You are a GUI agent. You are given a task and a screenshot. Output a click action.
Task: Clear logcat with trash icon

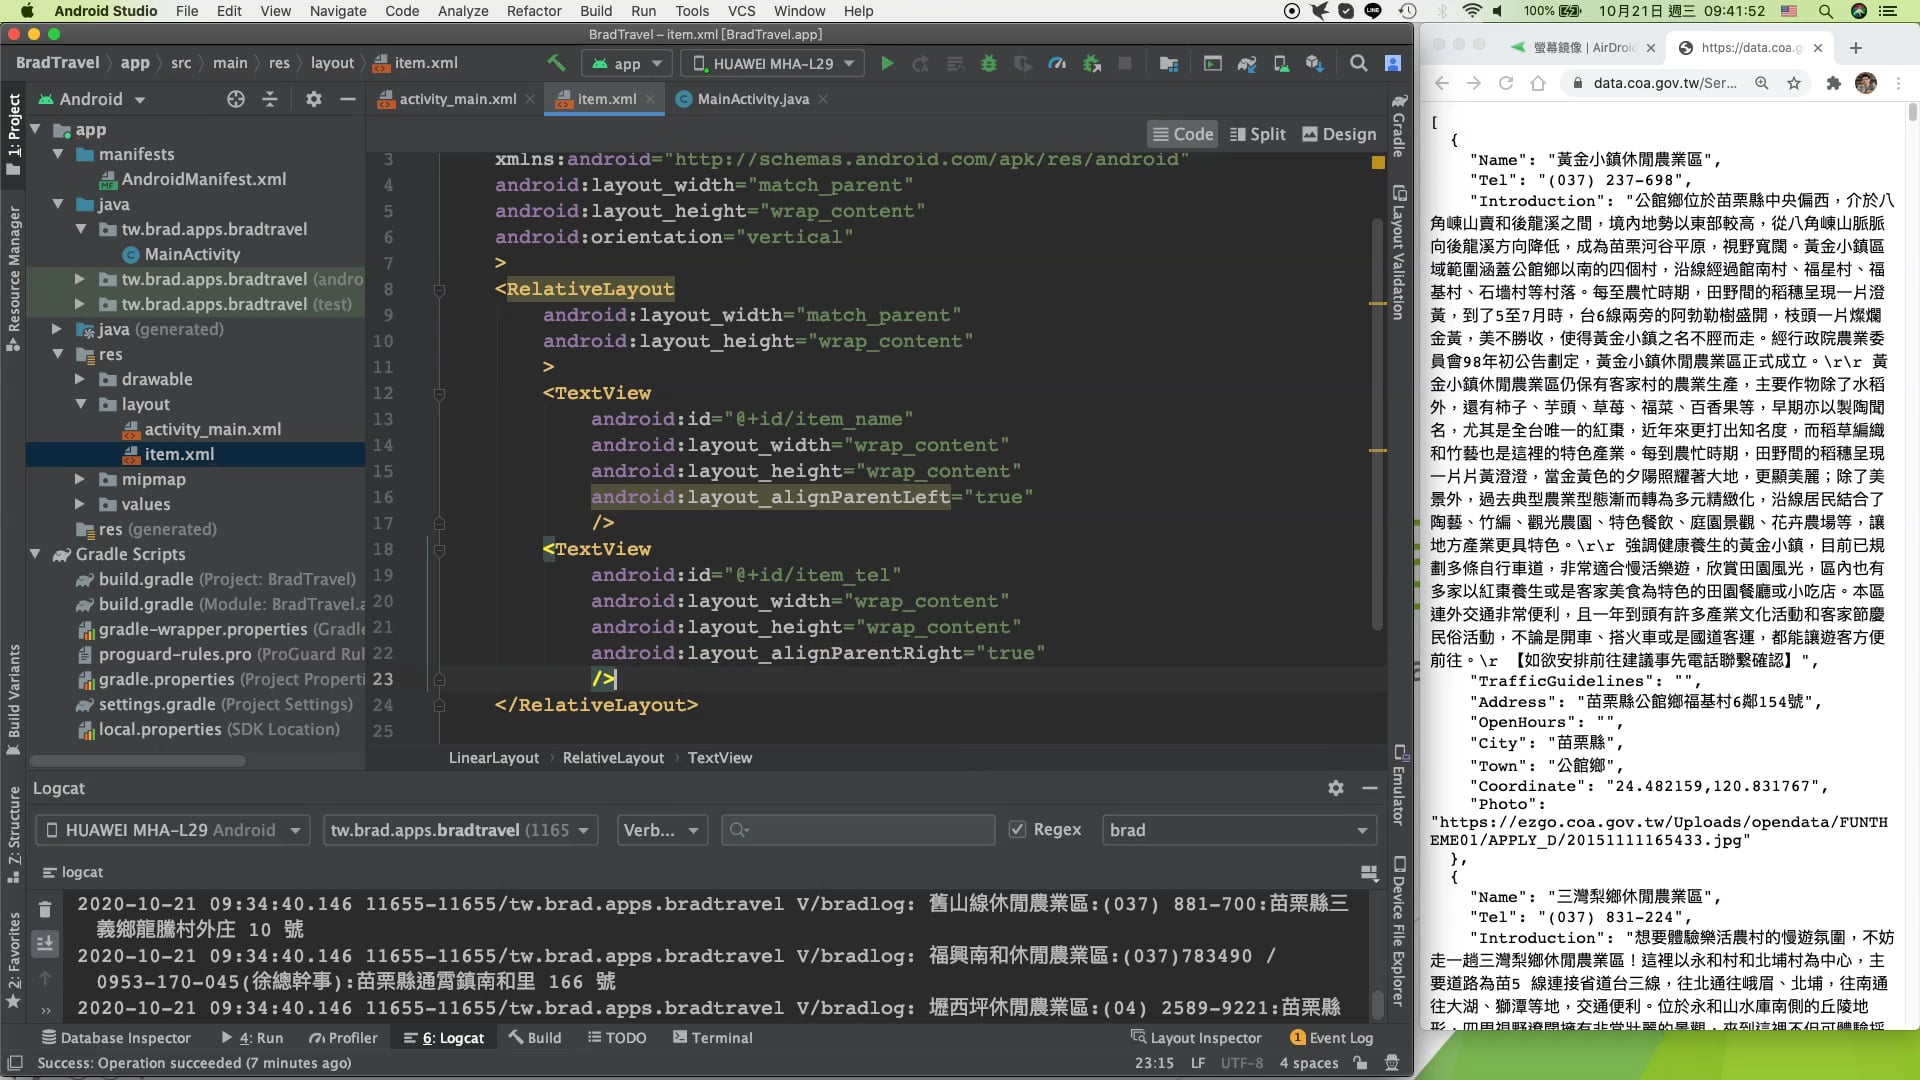pyautogui.click(x=45, y=909)
